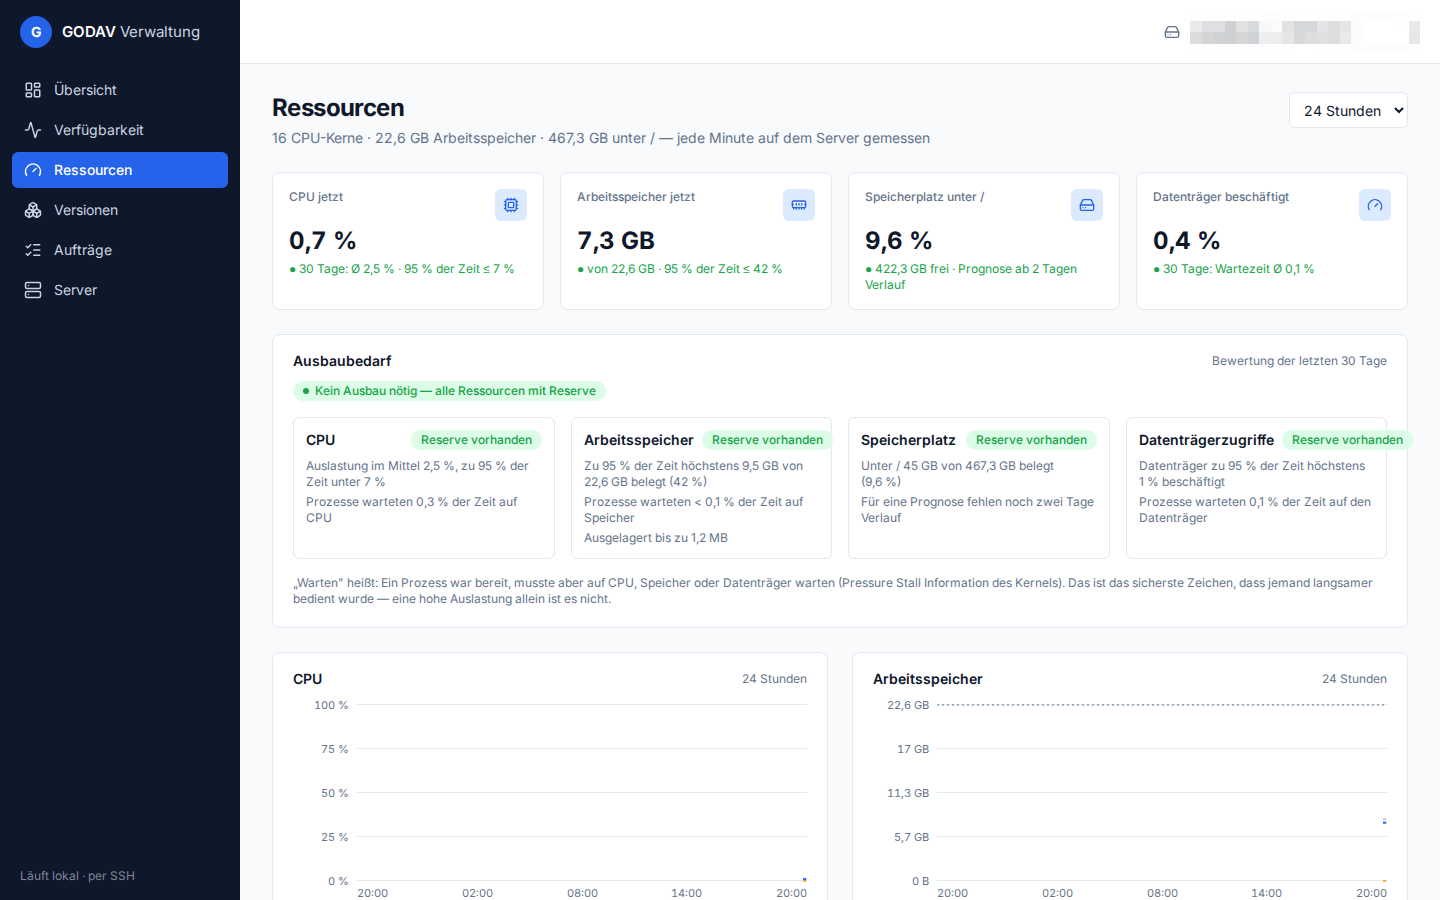The image size is (1440, 900).
Task: Navigate to Versionen section
Action: click(120, 210)
